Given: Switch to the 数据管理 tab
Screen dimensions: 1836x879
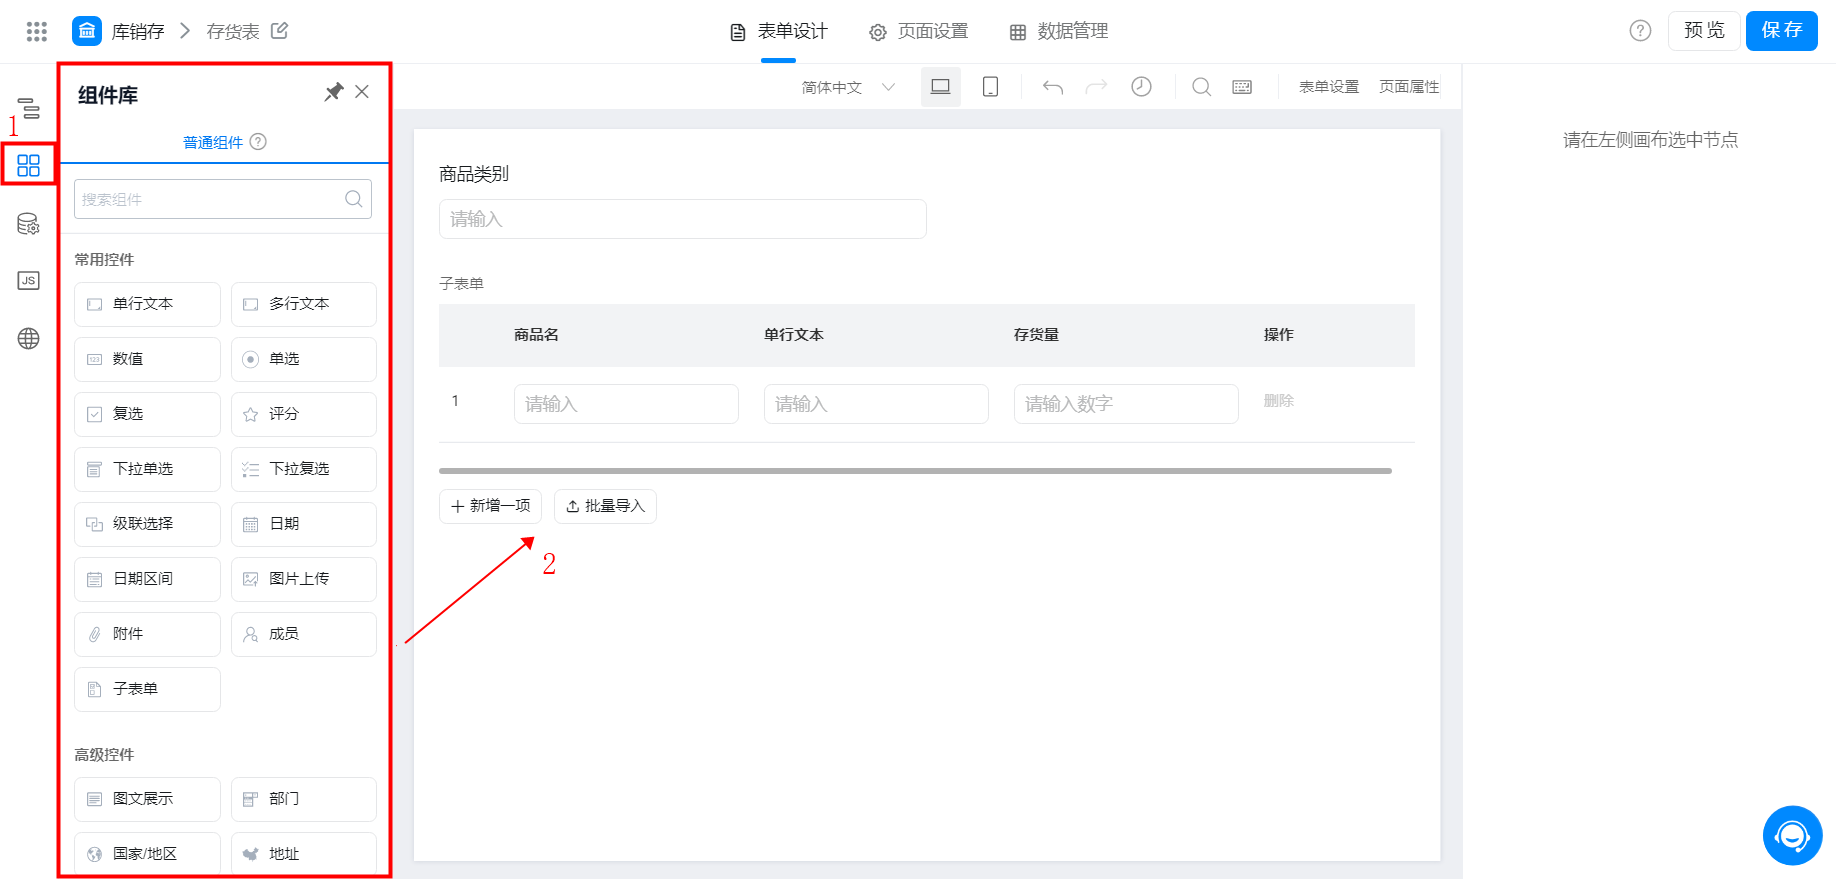Looking at the screenshot, I should point(1059,32).
